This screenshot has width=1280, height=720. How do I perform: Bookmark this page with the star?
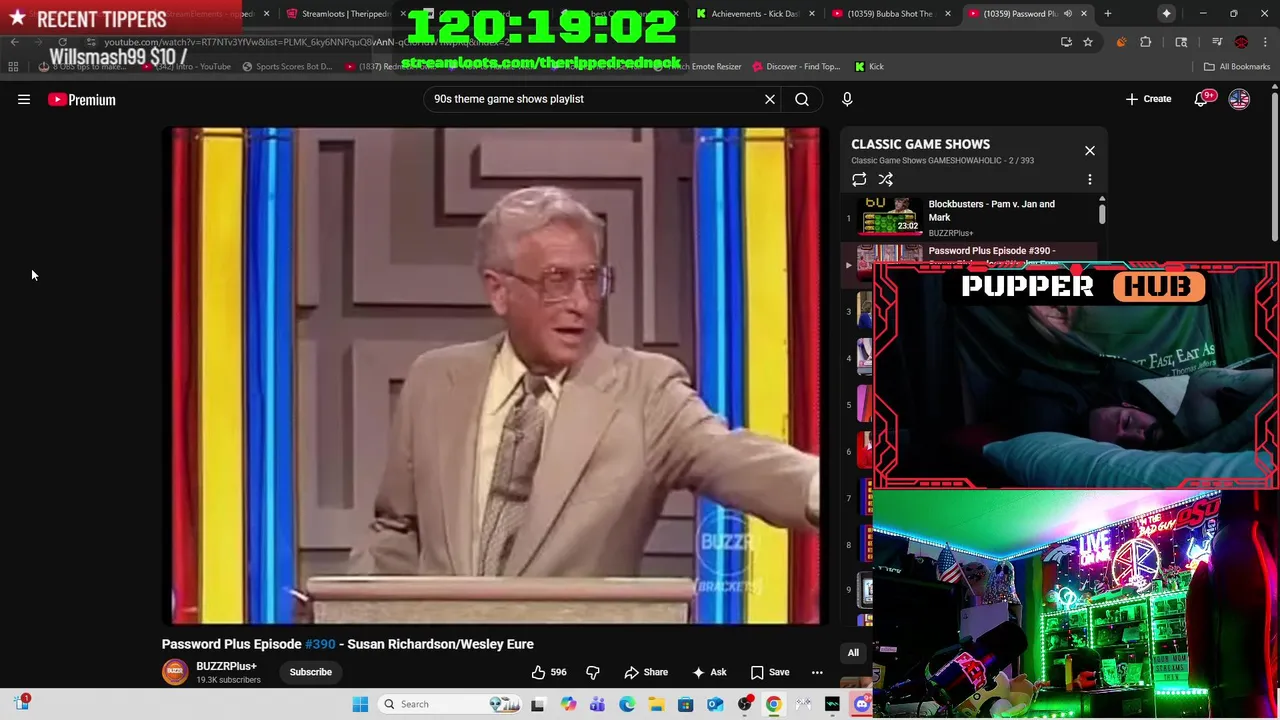click(x=1088, y=42)
